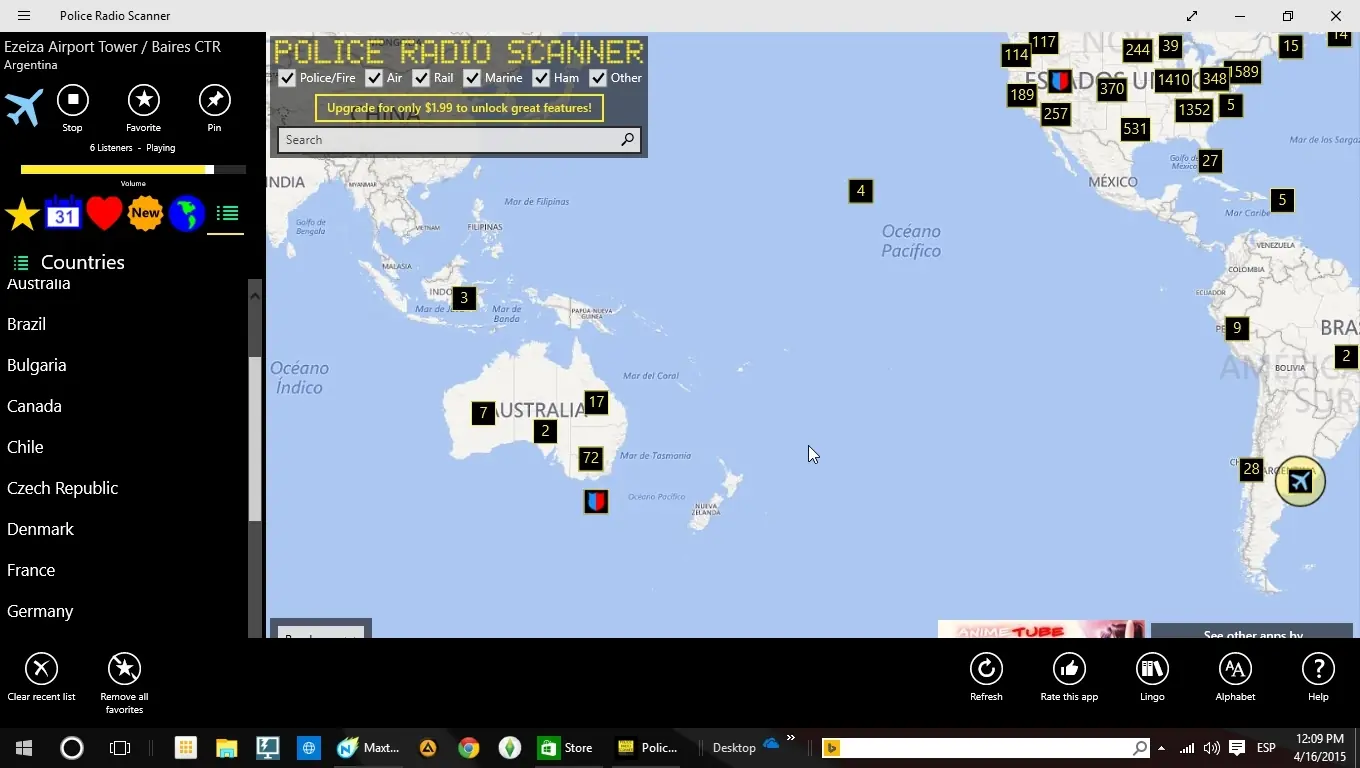
Task: Toggle full-screen with the expand arrows icon
Action: (x=1192, y=16)
